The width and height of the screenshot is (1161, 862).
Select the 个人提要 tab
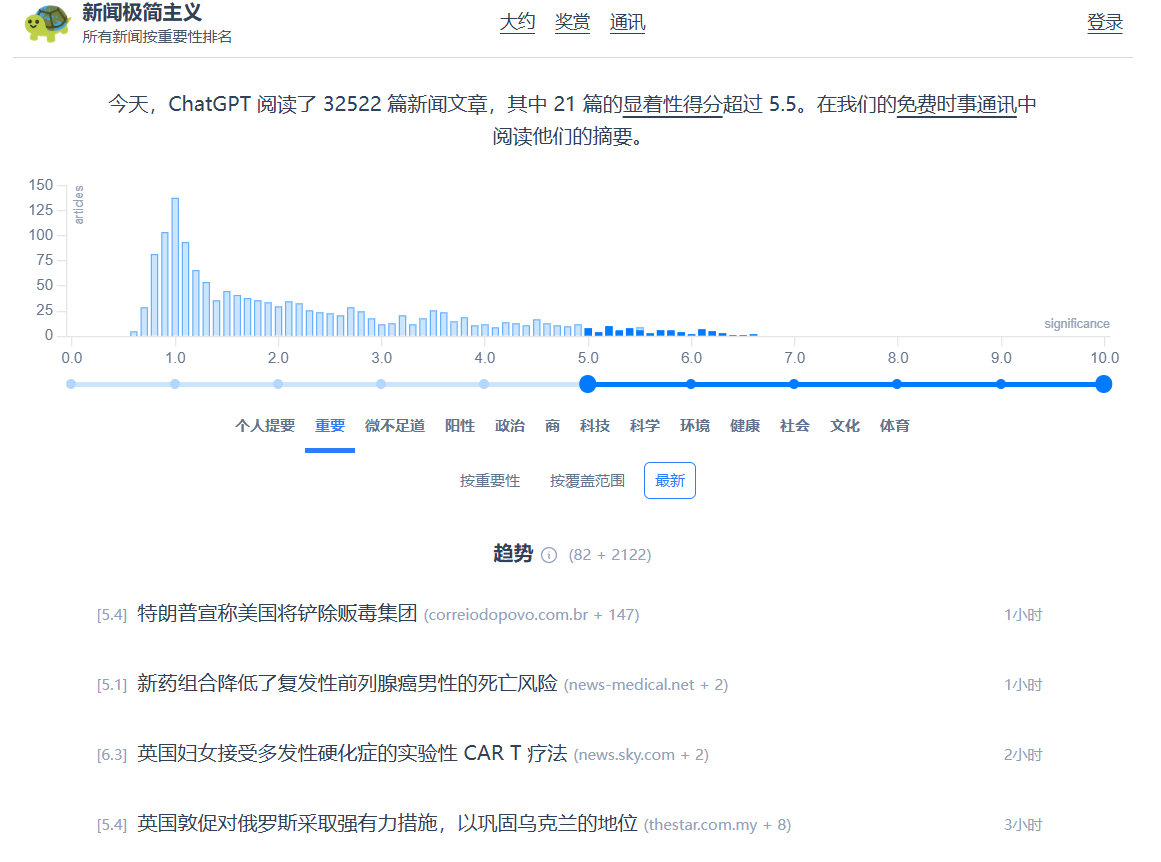pyautogui.click(x=265, y=426)
